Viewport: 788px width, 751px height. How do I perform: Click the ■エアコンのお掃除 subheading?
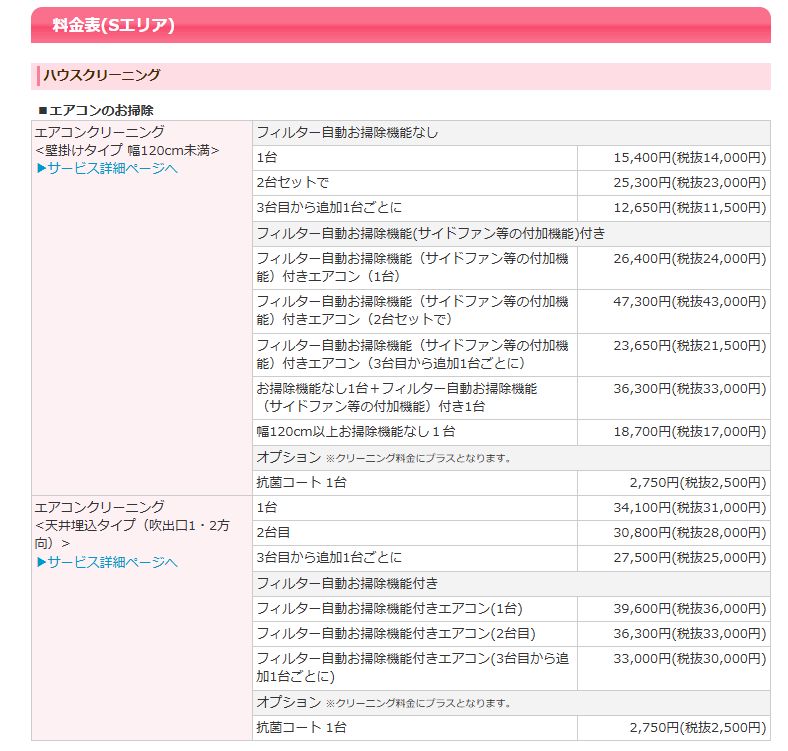click(x=95, y=109)
